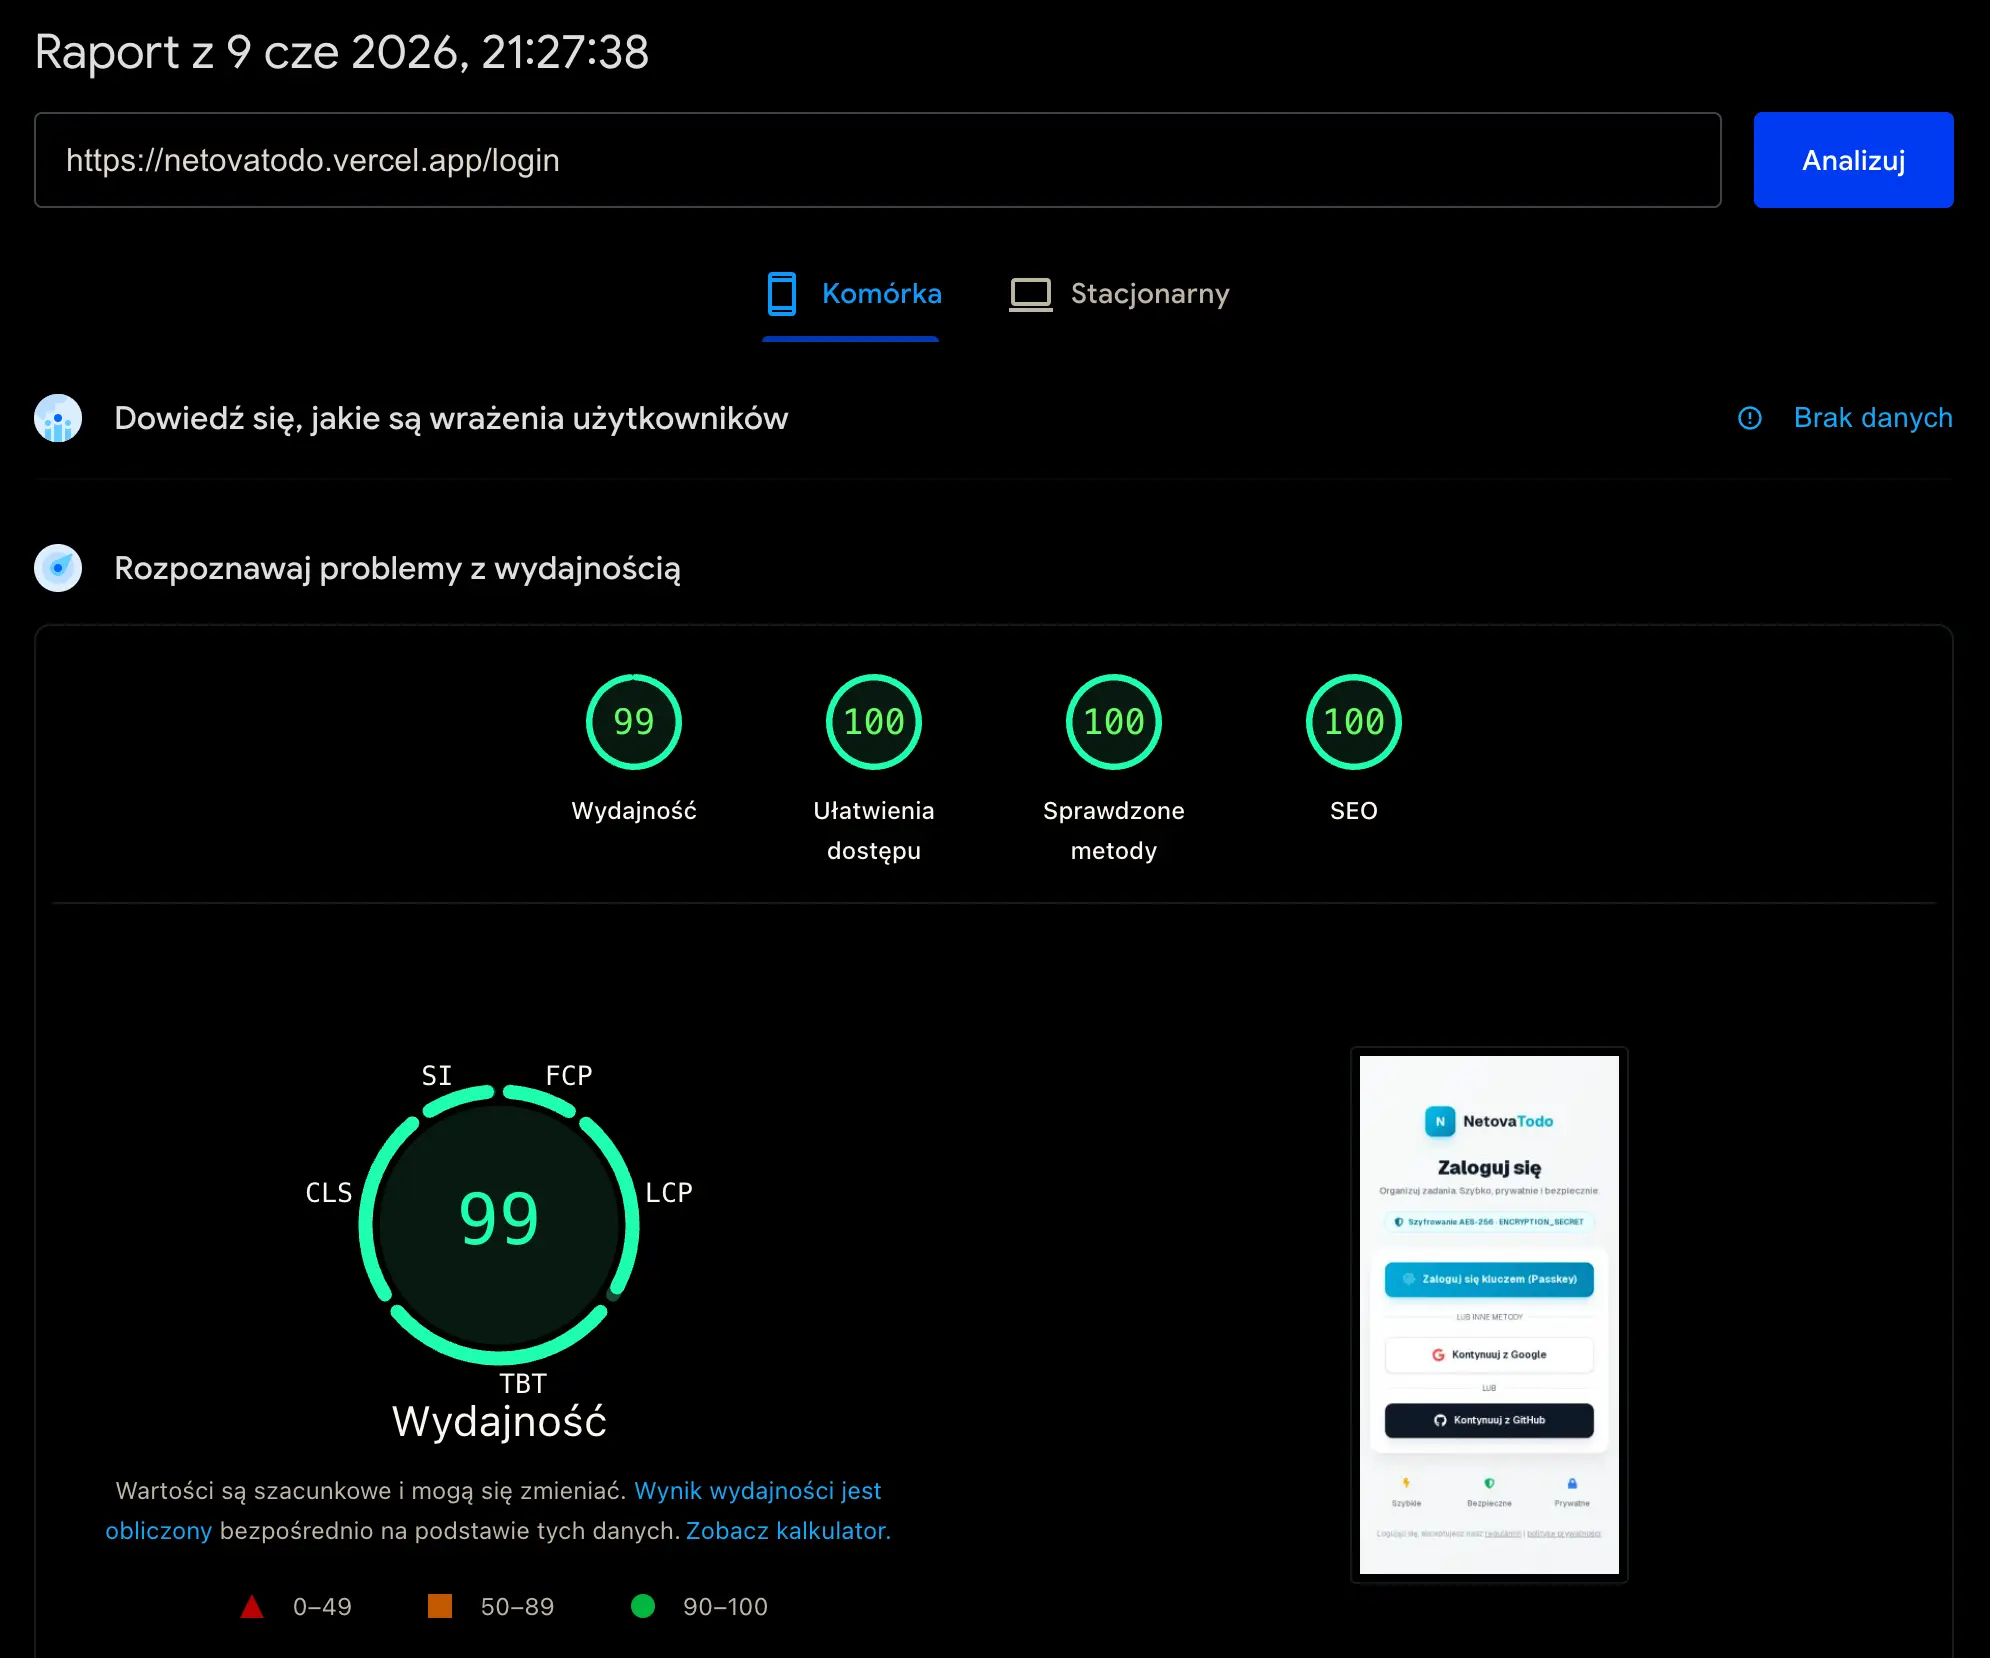Select the Sprawdzone metody 100 gauge

point(1114,722)
